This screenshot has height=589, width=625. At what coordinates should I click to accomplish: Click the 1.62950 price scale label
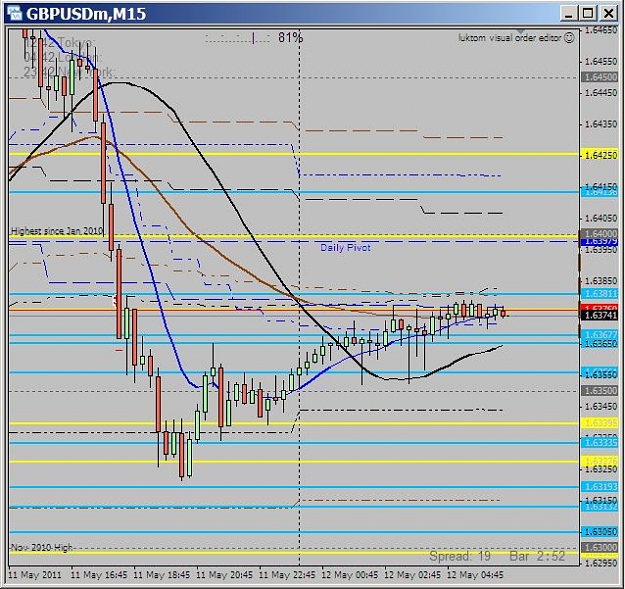[601, 563]
